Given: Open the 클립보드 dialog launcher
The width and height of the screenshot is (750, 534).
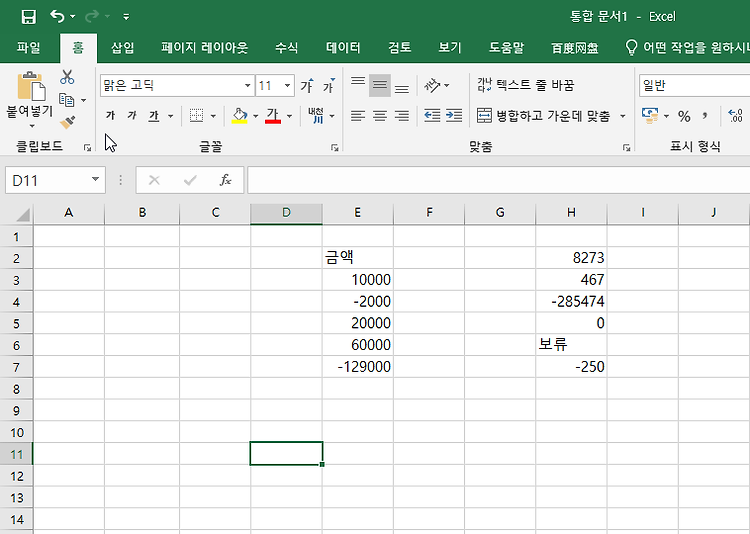Looking at the screenshot, I should click(x=88, y=148).
